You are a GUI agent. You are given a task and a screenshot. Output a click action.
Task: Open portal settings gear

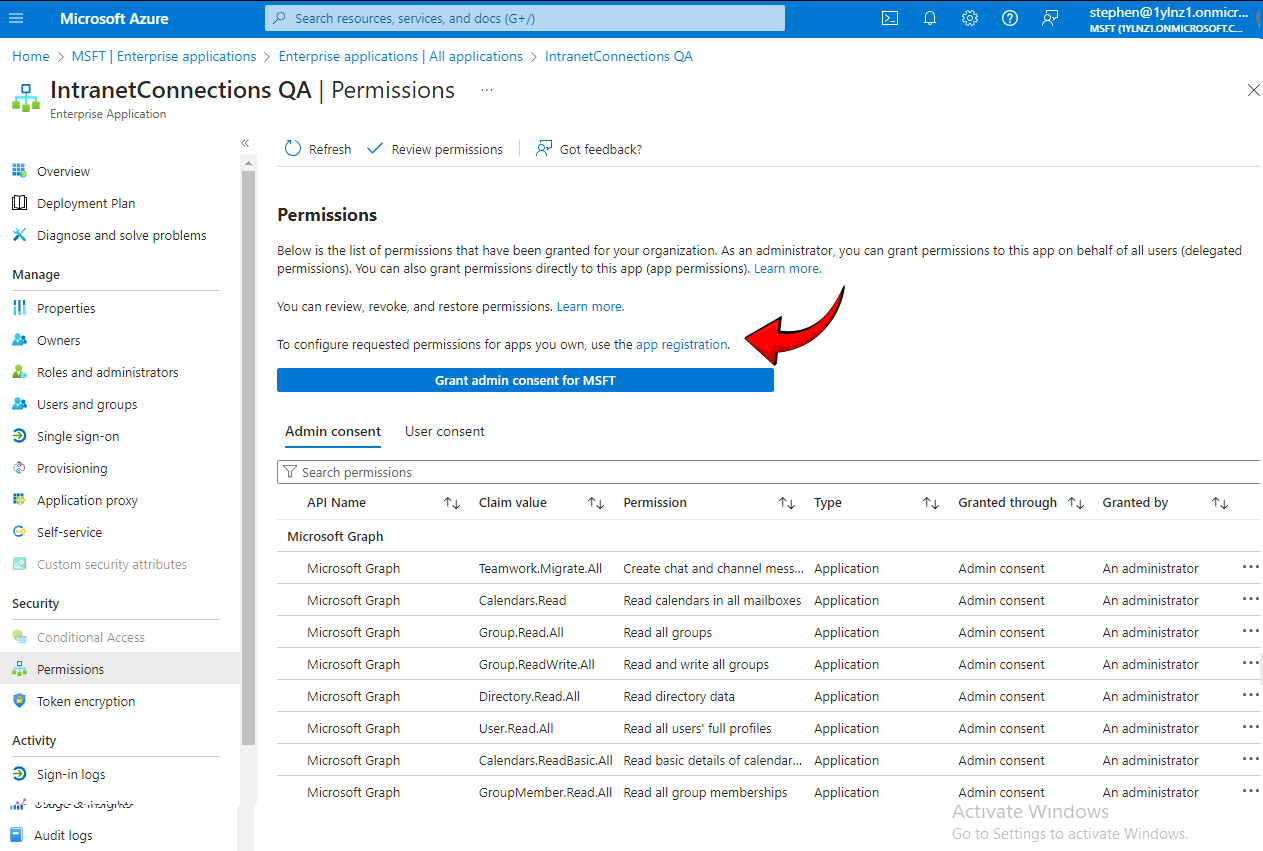click(x=970, y=18)
